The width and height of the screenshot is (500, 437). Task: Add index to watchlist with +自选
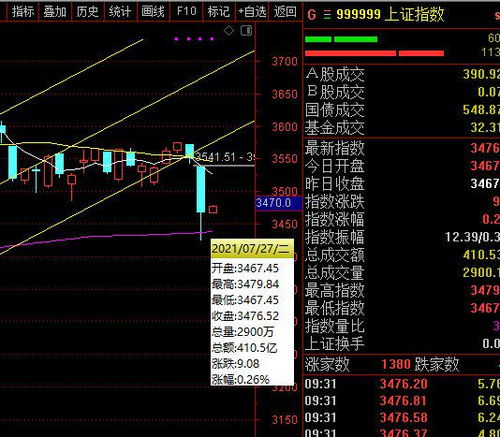pyautogui.click(x=252, y=11)
